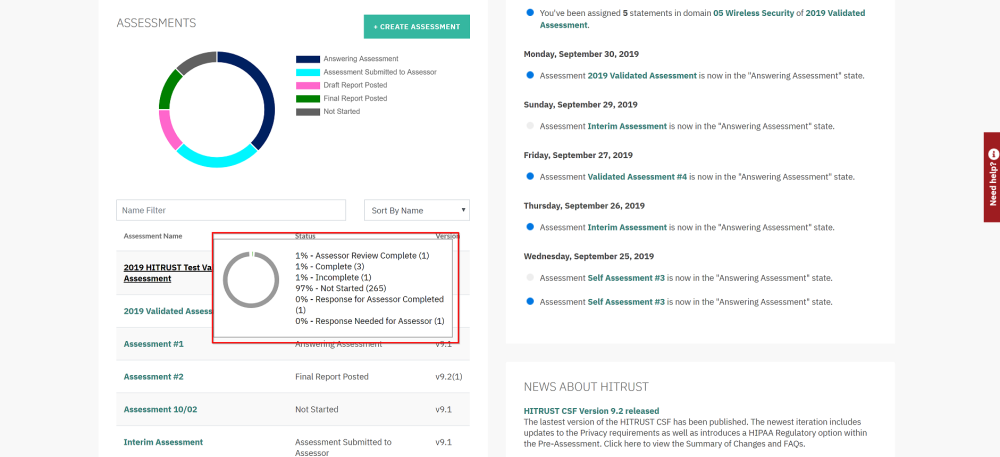Screen dimensions: 1000x457
Task: Select the Answering Assessment legend swatch
Action: (307, 59)
